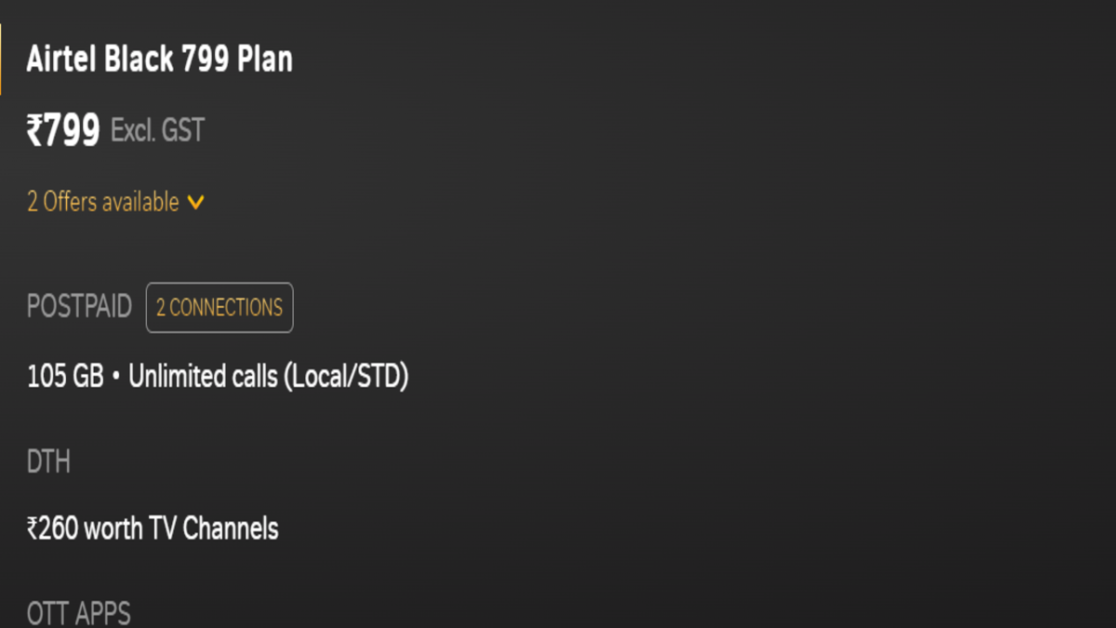Click ₹260 worth TV Channels text

click(x=153, y=528)
